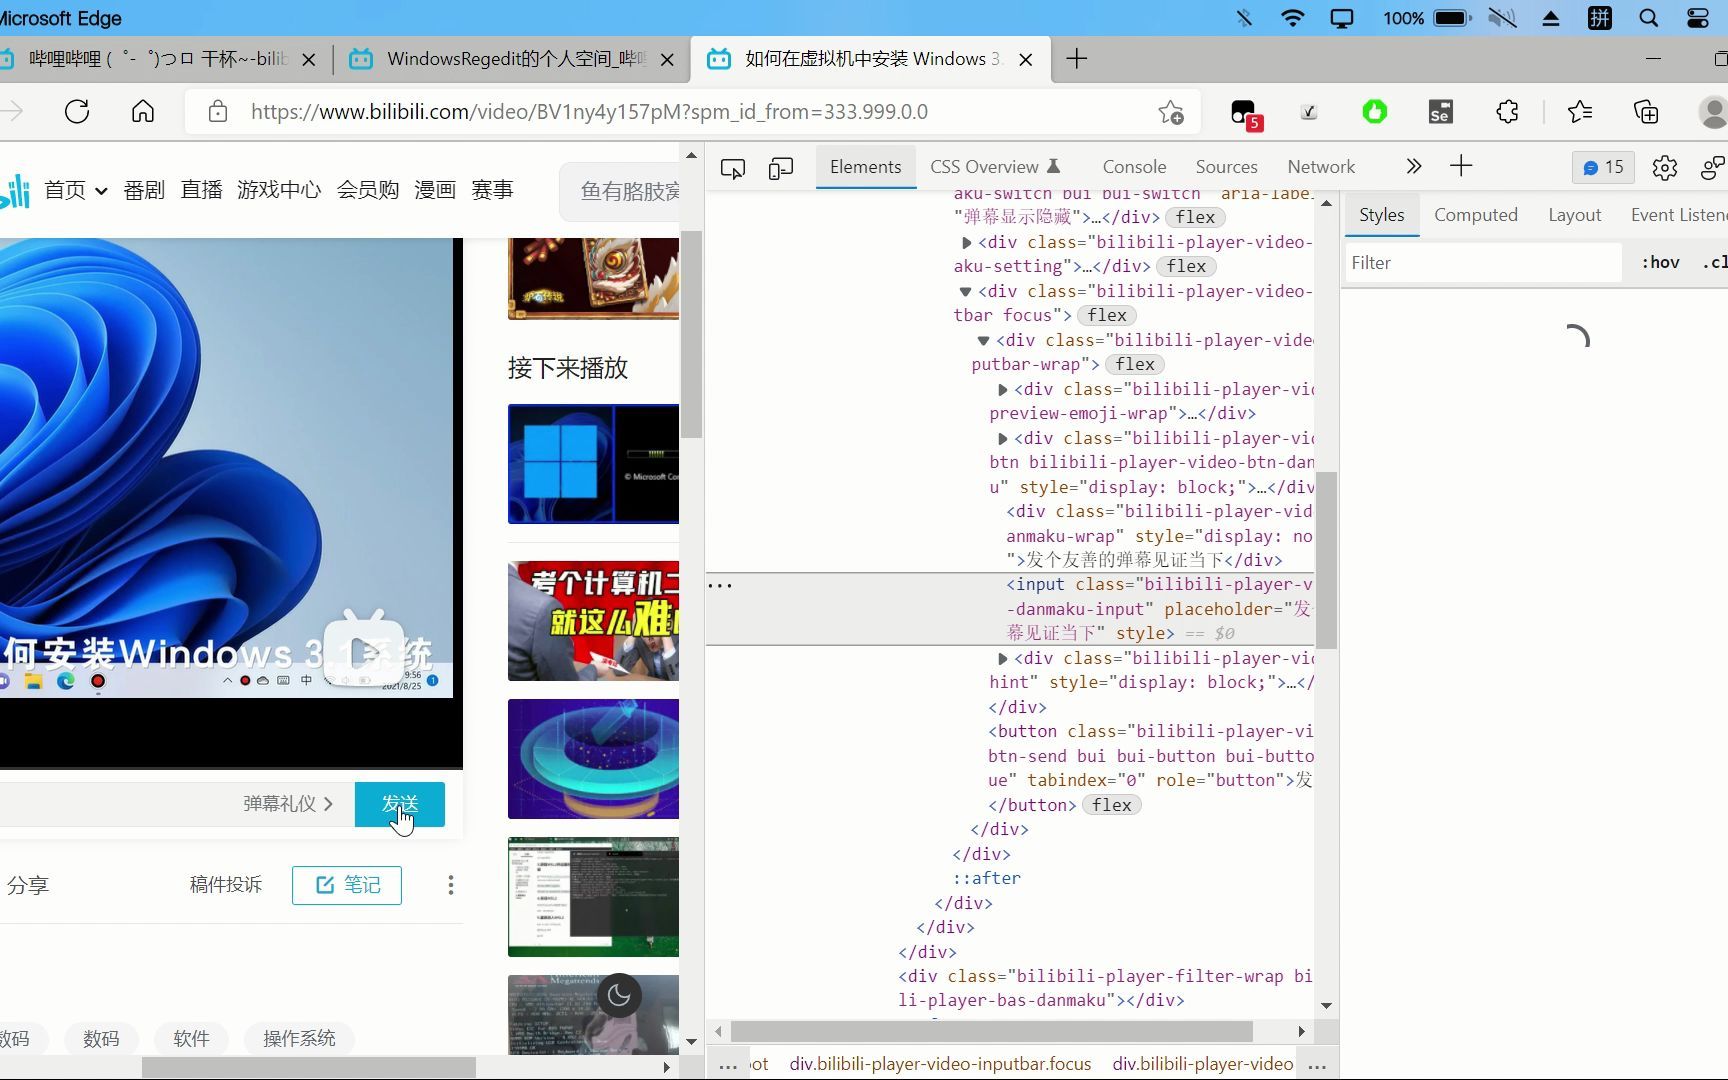Open the Console tab
Image resolution: width=1728 pixels, height=1080 pixels.
(1134, 167)
